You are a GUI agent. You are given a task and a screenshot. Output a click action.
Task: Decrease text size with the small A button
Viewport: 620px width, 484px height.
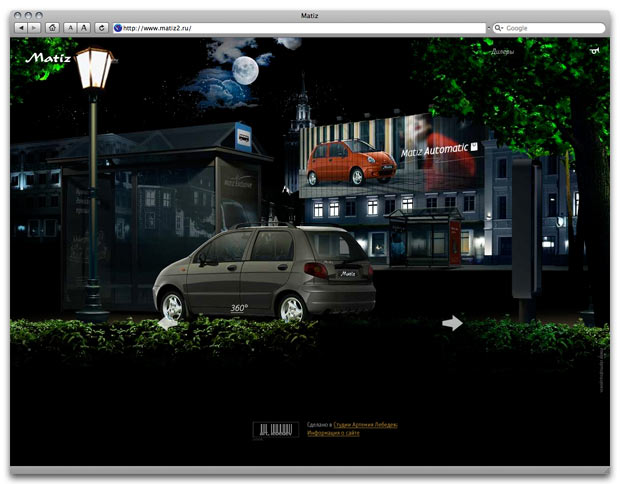coord(70,28)
